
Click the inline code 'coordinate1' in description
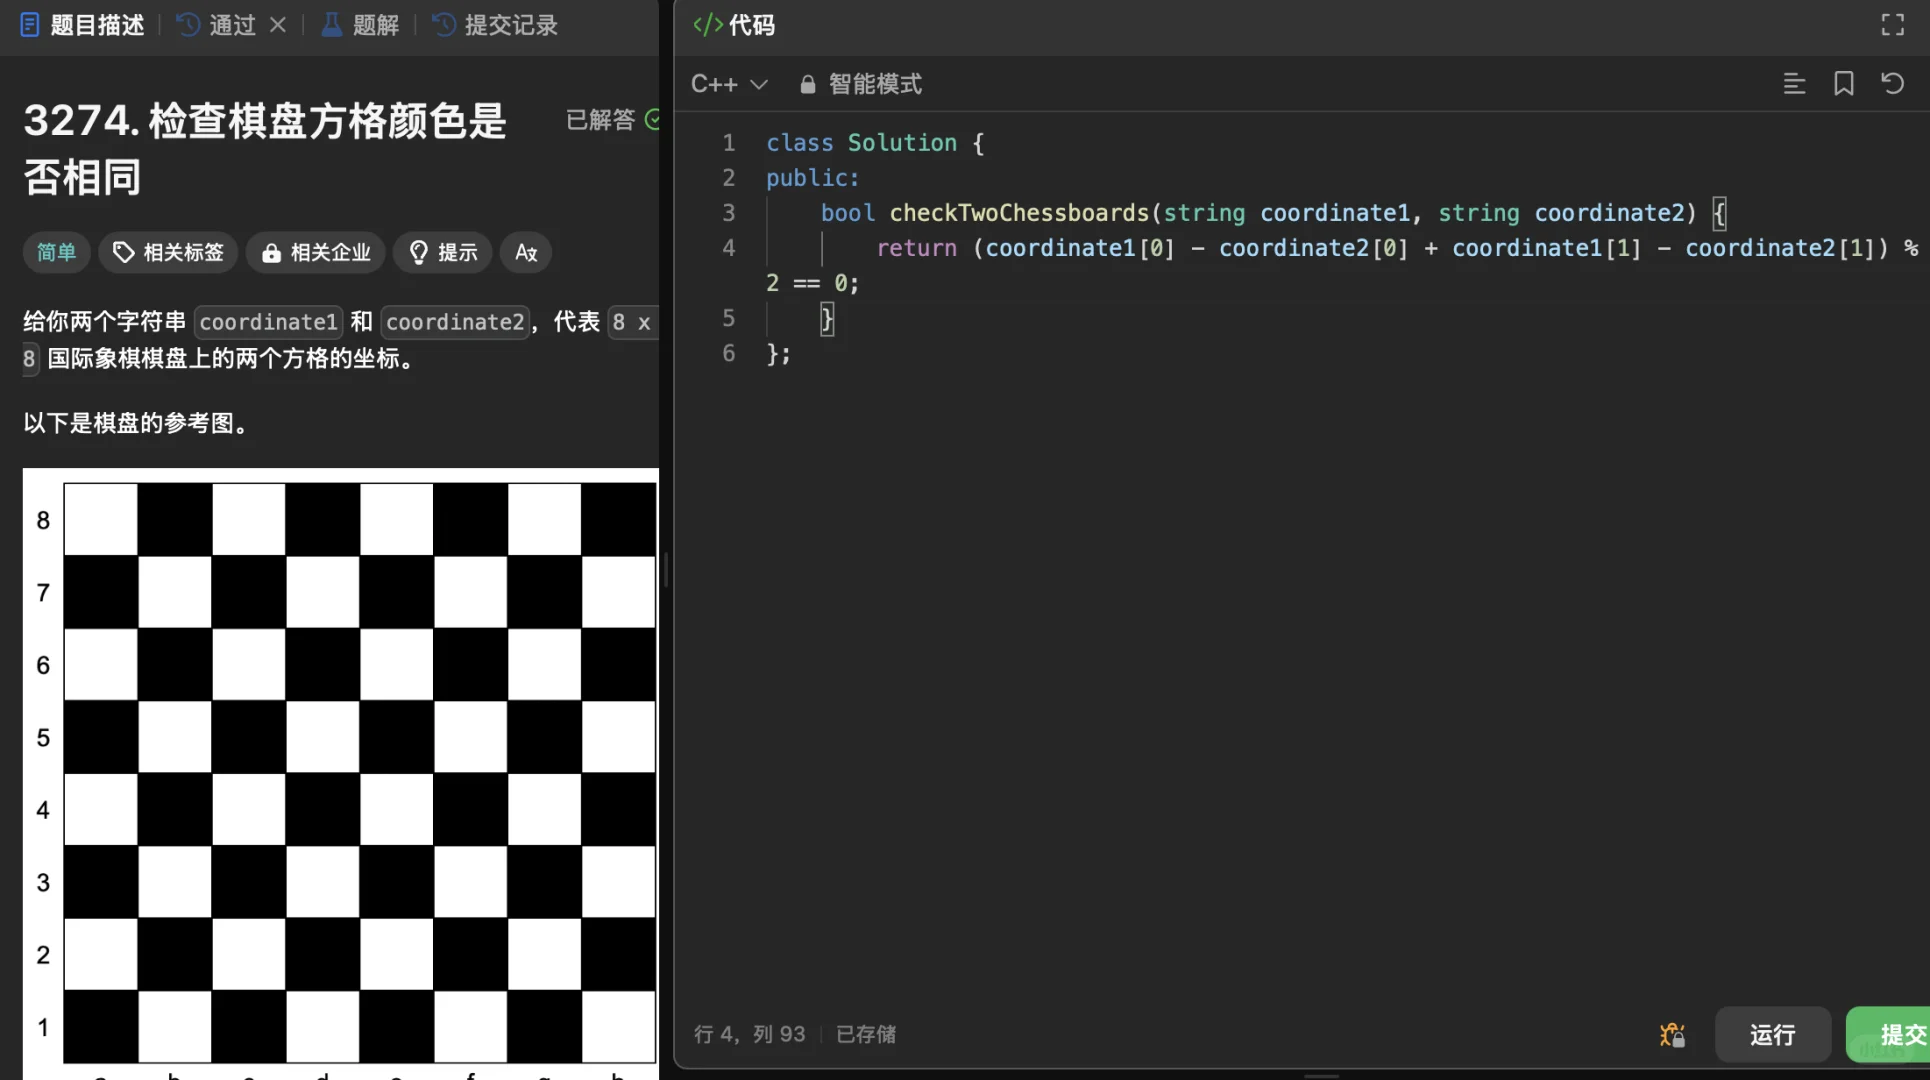pos(268,322)
